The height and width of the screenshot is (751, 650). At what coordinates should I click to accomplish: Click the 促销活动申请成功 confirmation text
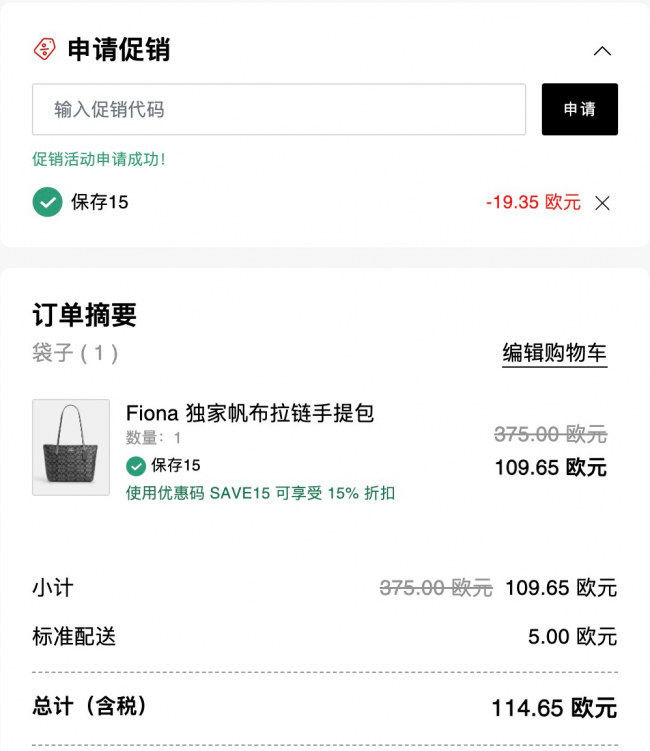click(99, 159)
